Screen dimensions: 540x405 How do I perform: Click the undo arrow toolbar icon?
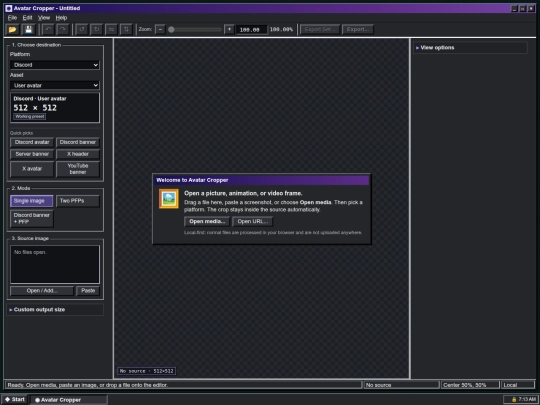(x=48, y=30)
